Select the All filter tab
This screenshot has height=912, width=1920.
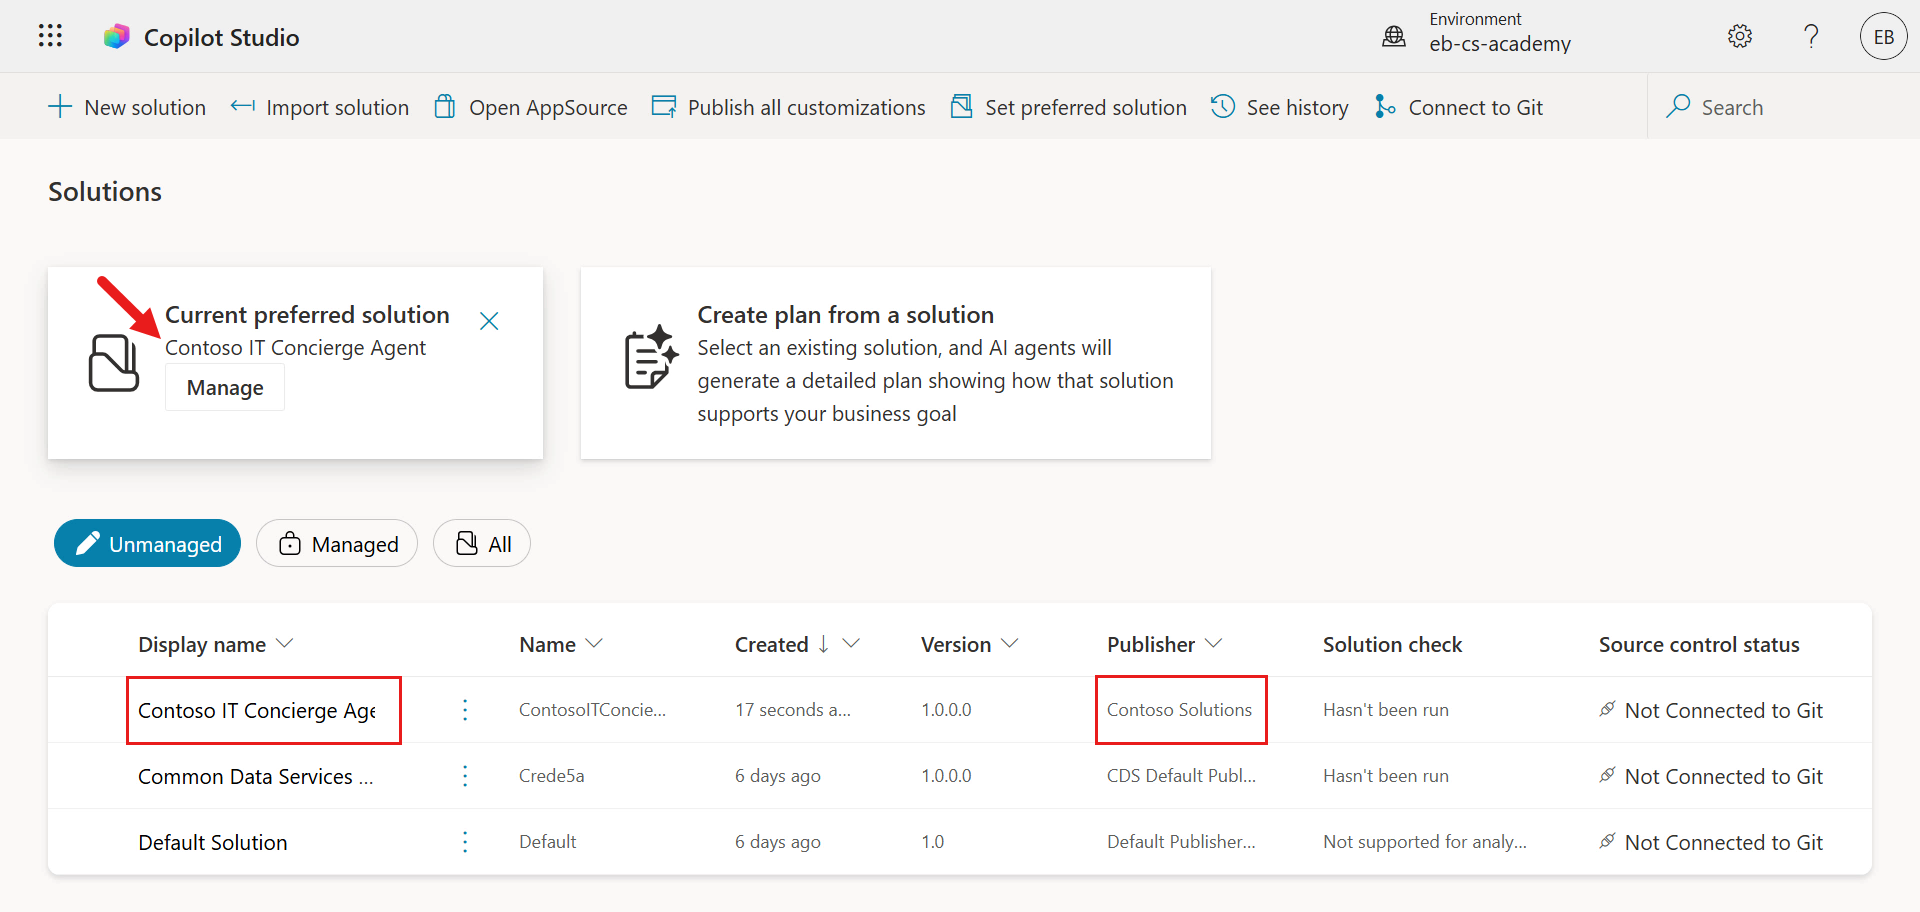(x=482, y=543)
